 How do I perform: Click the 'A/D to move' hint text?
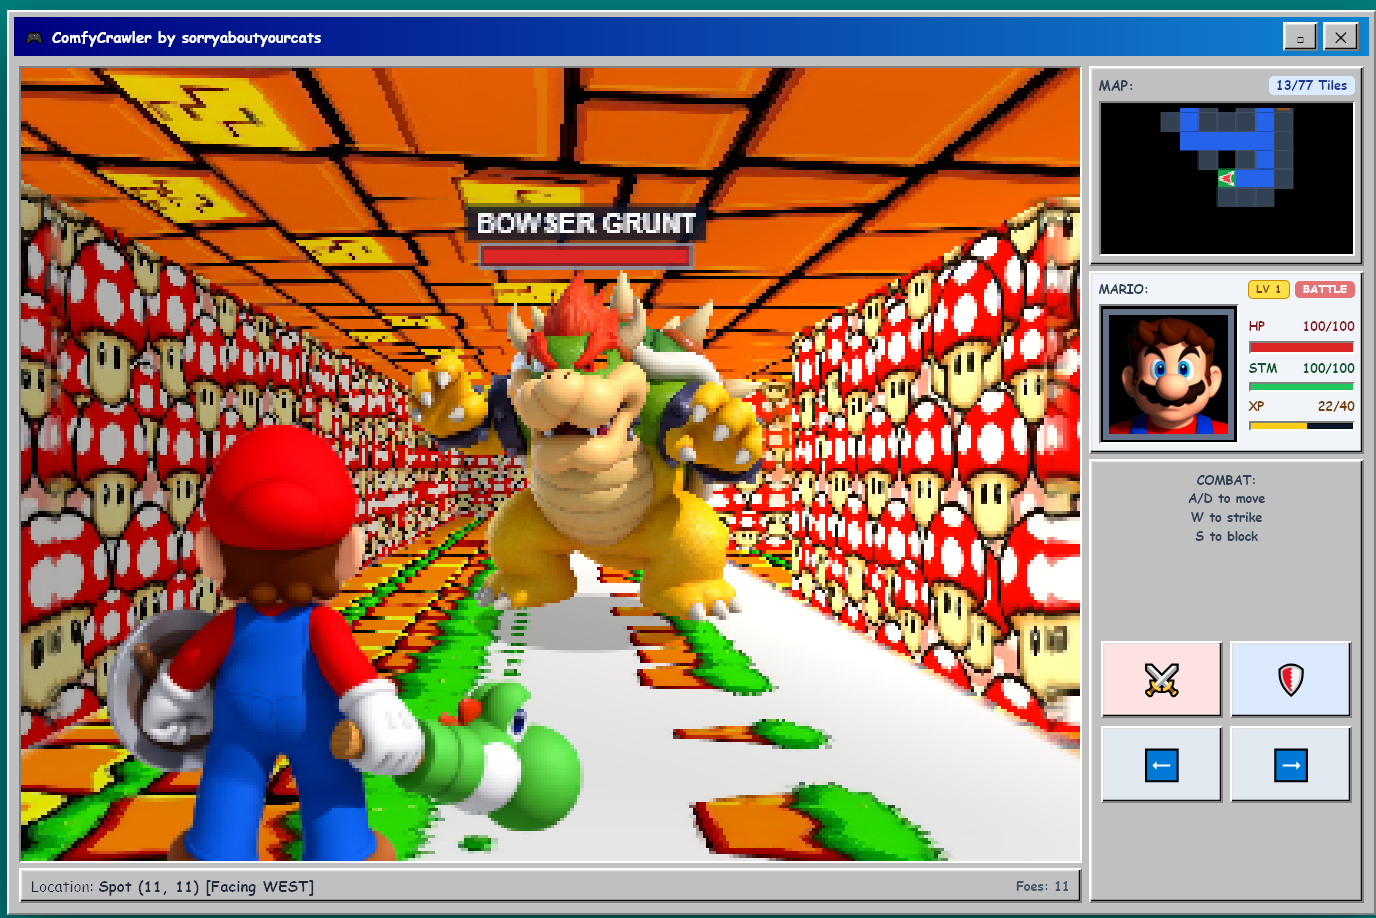click(1226, 498)
